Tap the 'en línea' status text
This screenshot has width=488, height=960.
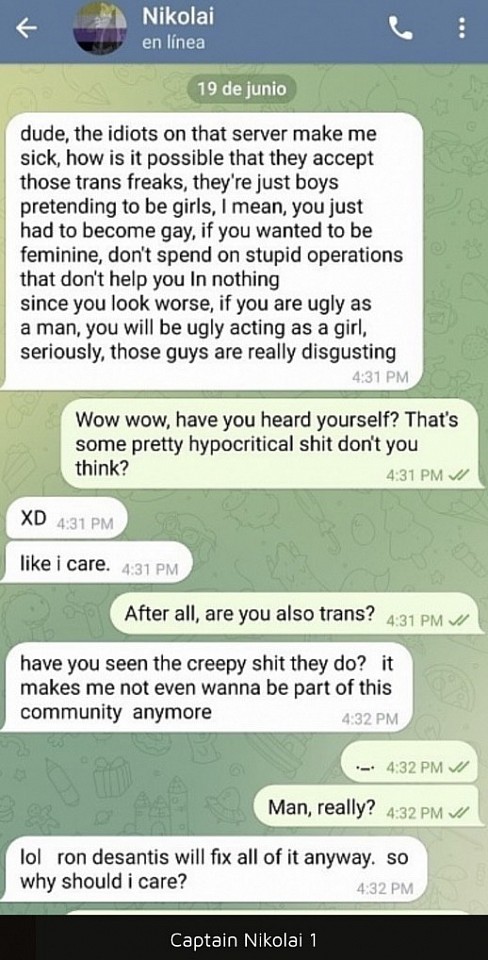(173, 43)
